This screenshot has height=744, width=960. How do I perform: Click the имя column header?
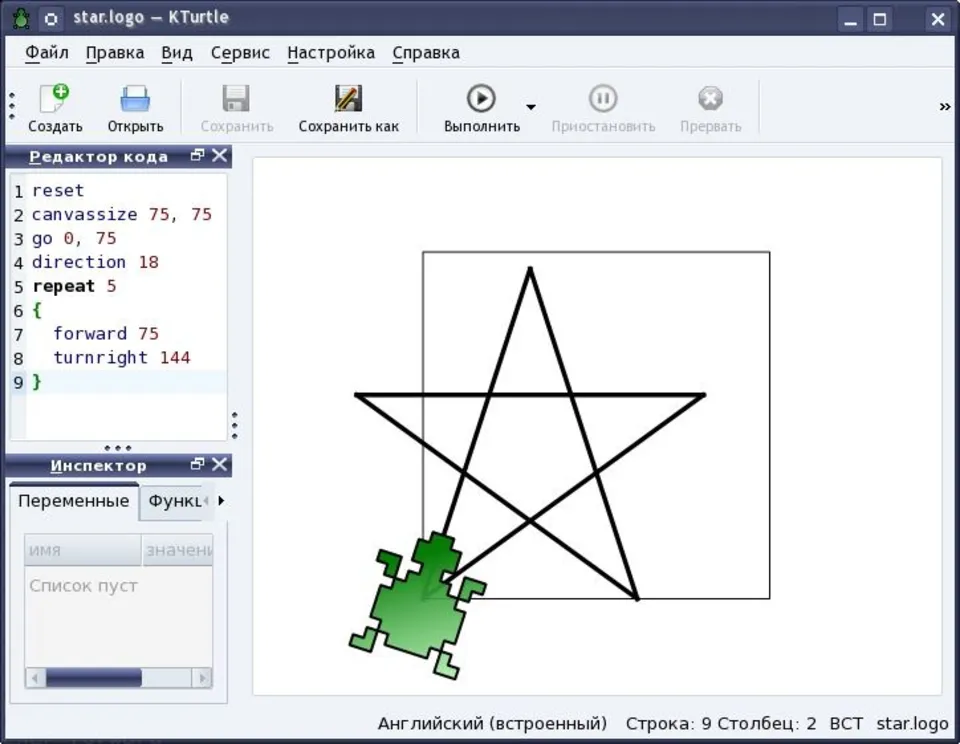(x=83, y=550)
